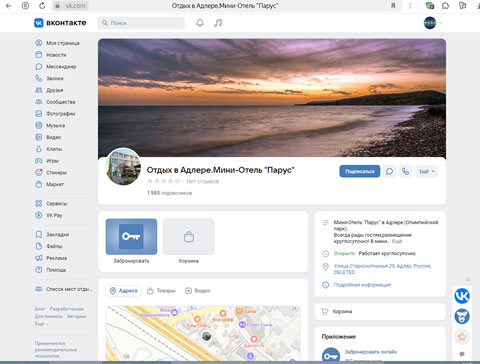The image size is (480, 364).
Task: Switch to the Товары tab
Action: tap(161, 291)
